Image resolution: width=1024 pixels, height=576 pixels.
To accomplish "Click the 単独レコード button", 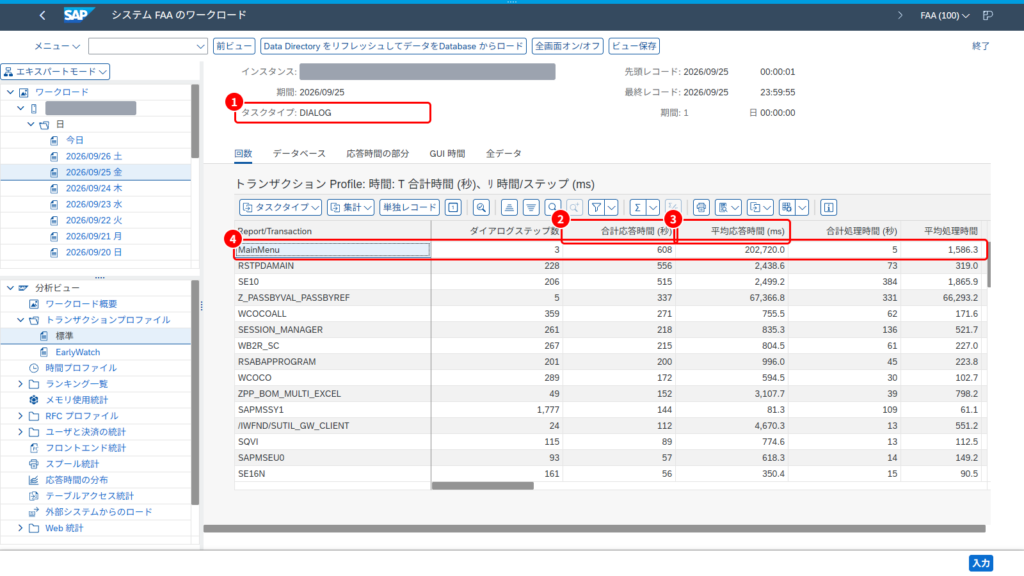I will (x=409, y=208).
